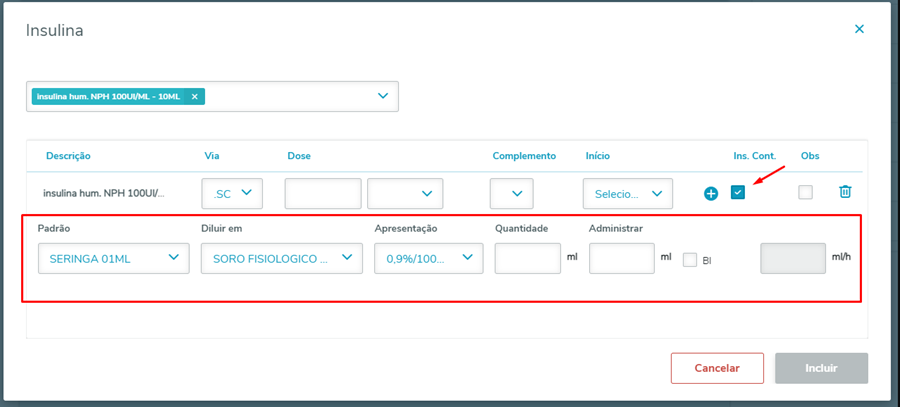The image size is (900, 407).
Task: Open the Via .SC dropdown
Action: coord(232,193)
